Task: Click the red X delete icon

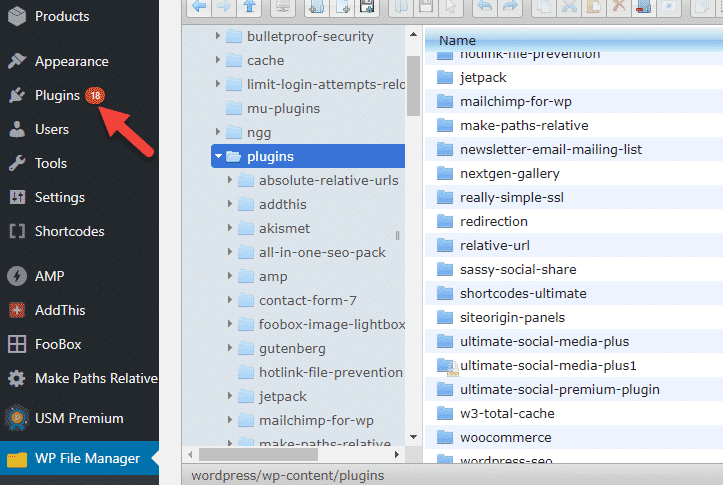Action: click(619, 6)
